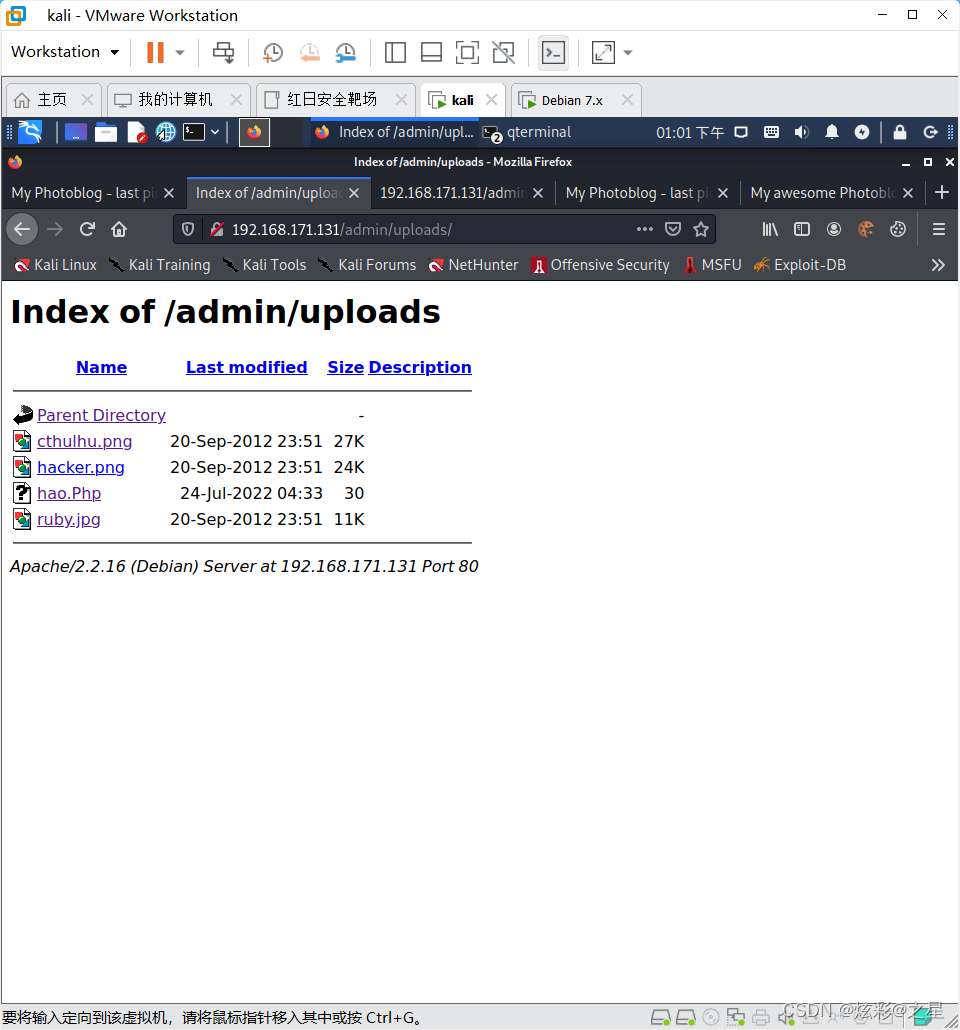Image resolution: width=960 pixels, height=1030 pixels.
Task: Switch to the Debian 7.x VM tab
Action: click(x=572, y=101)
